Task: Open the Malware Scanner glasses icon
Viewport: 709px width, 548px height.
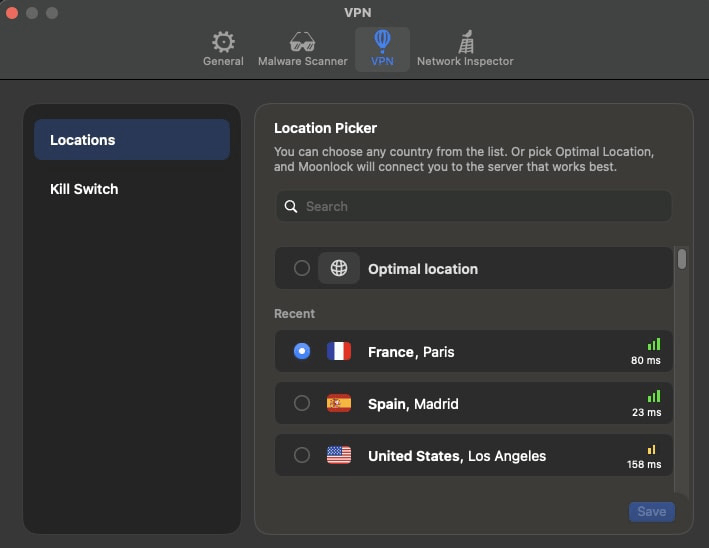Action: (303, 42)
